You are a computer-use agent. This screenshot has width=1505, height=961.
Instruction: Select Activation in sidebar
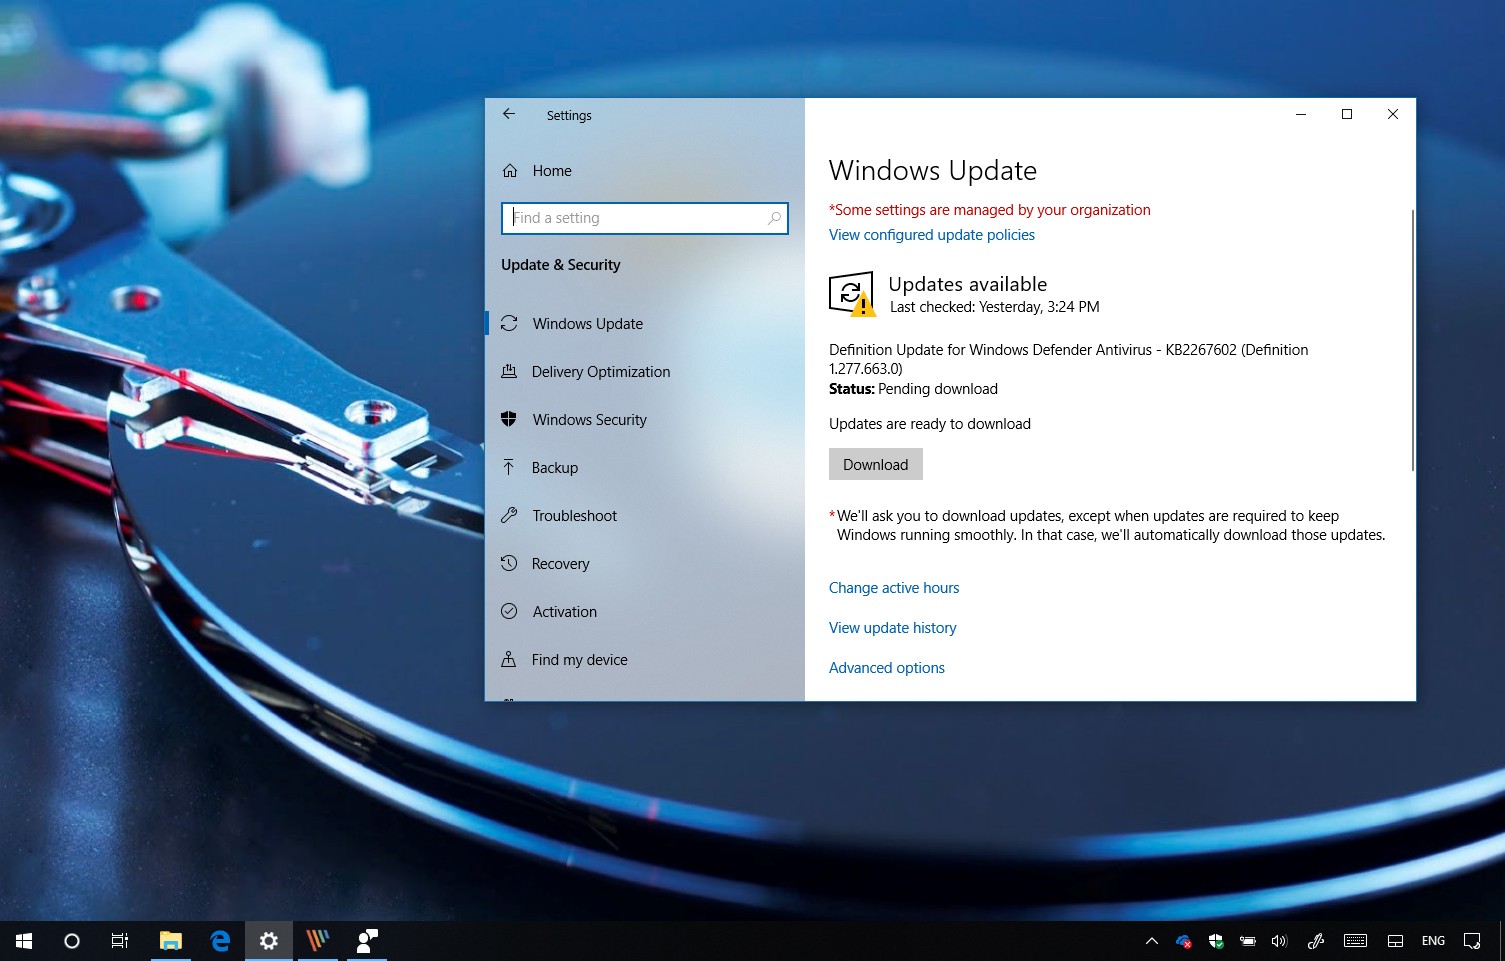point(645,611)
